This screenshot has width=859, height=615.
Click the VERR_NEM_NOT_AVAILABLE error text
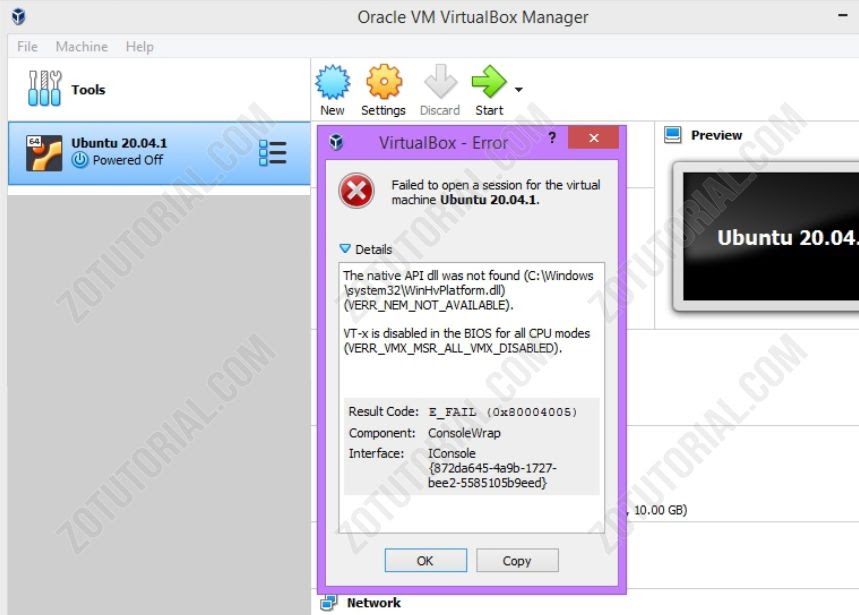click(428, 305)
